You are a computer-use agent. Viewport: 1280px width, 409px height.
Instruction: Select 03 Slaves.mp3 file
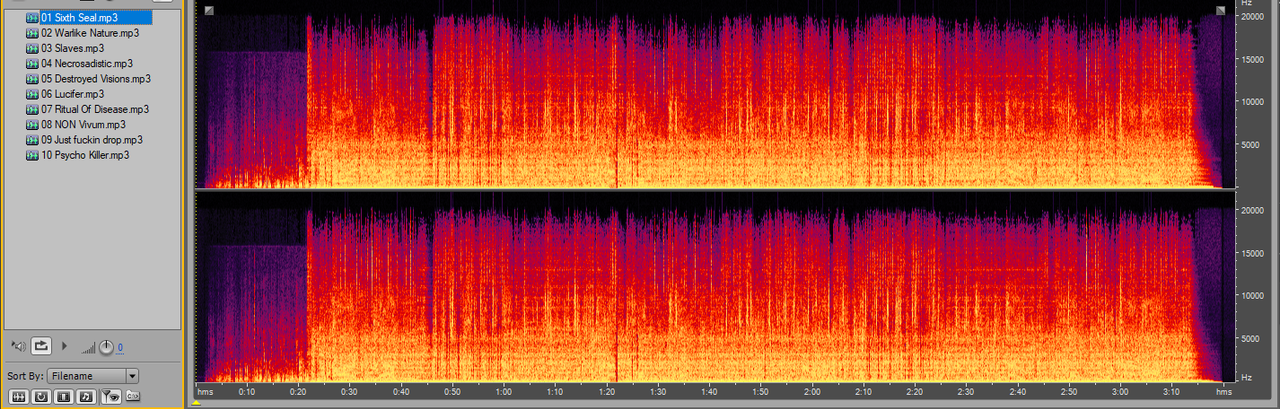[65, 48]
